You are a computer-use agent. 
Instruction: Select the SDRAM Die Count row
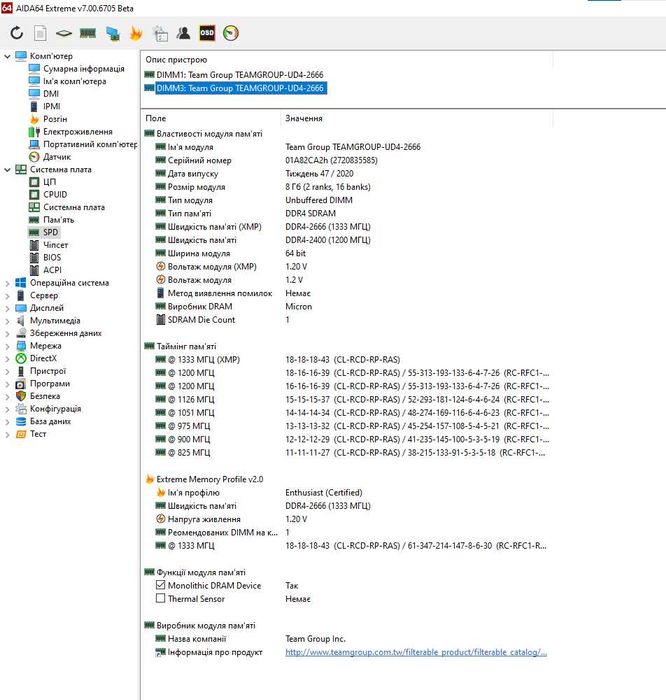tap(348, 320)
